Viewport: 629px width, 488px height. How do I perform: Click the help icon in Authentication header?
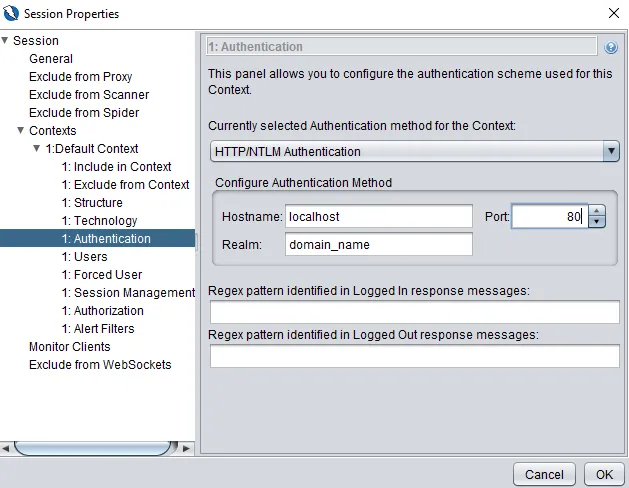click(611, 47)
